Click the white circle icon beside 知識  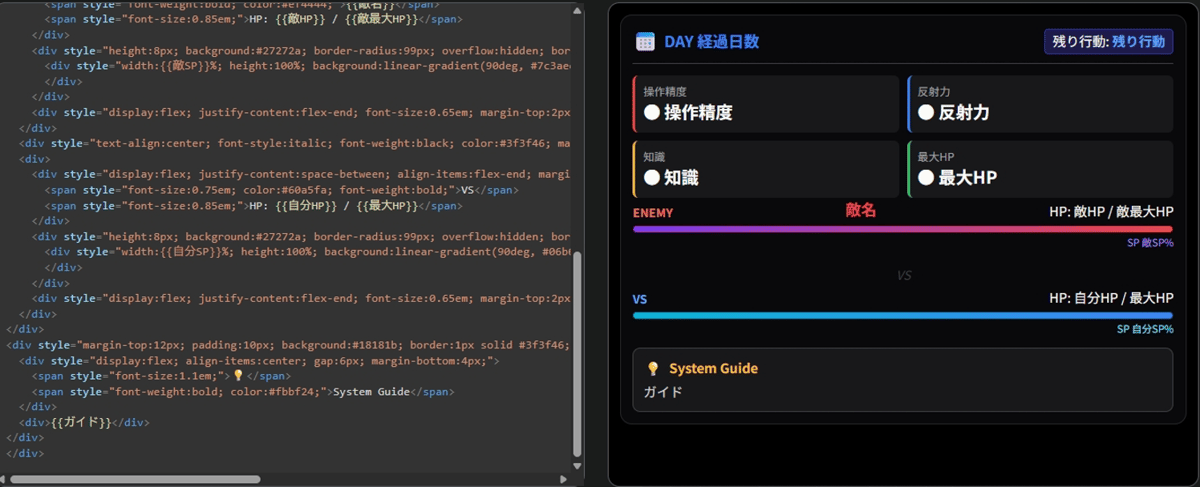pos(652,178)
